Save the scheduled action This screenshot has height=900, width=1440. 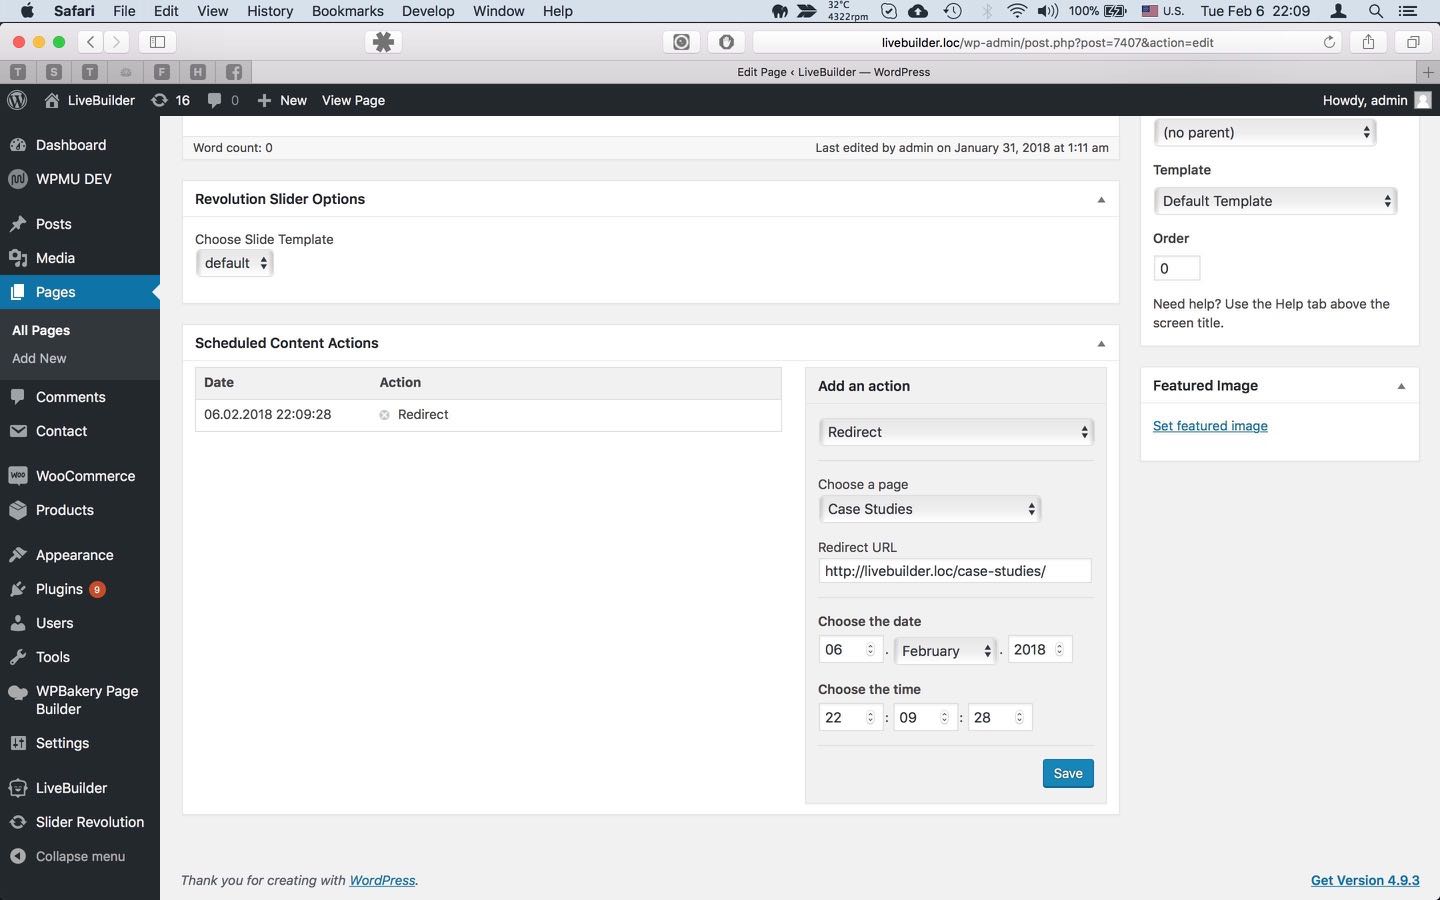click(x=1068, y=773)
